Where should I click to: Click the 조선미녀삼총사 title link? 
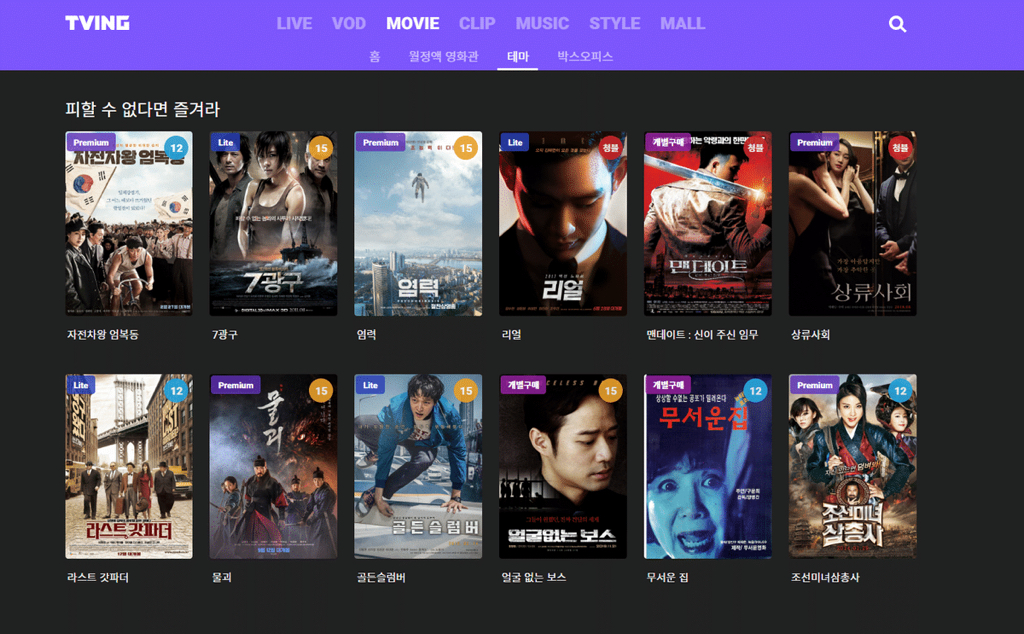[x=825, y=577]
